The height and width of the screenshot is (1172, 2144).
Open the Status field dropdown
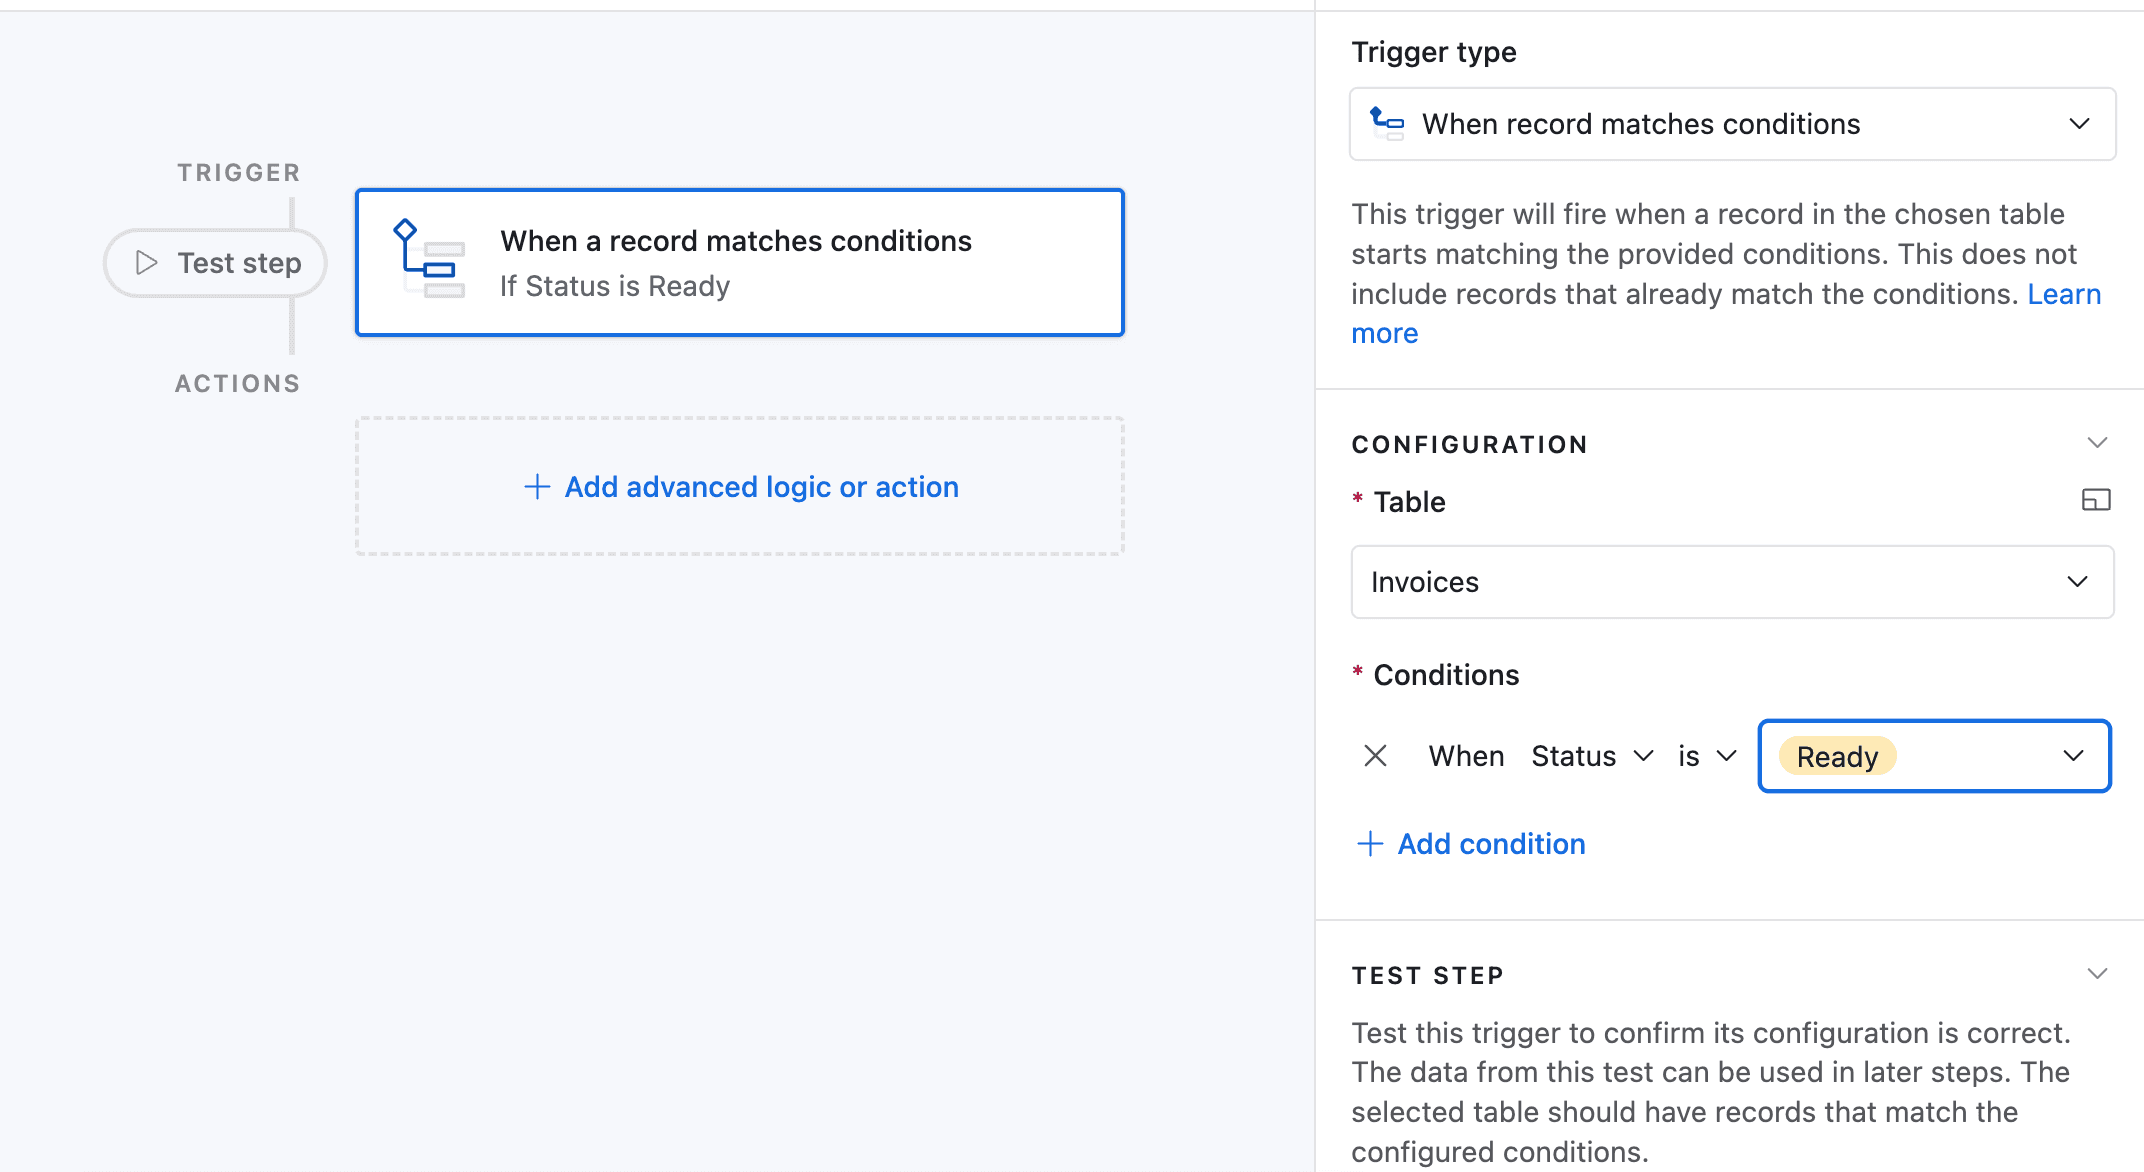[x=1591, y=756]
